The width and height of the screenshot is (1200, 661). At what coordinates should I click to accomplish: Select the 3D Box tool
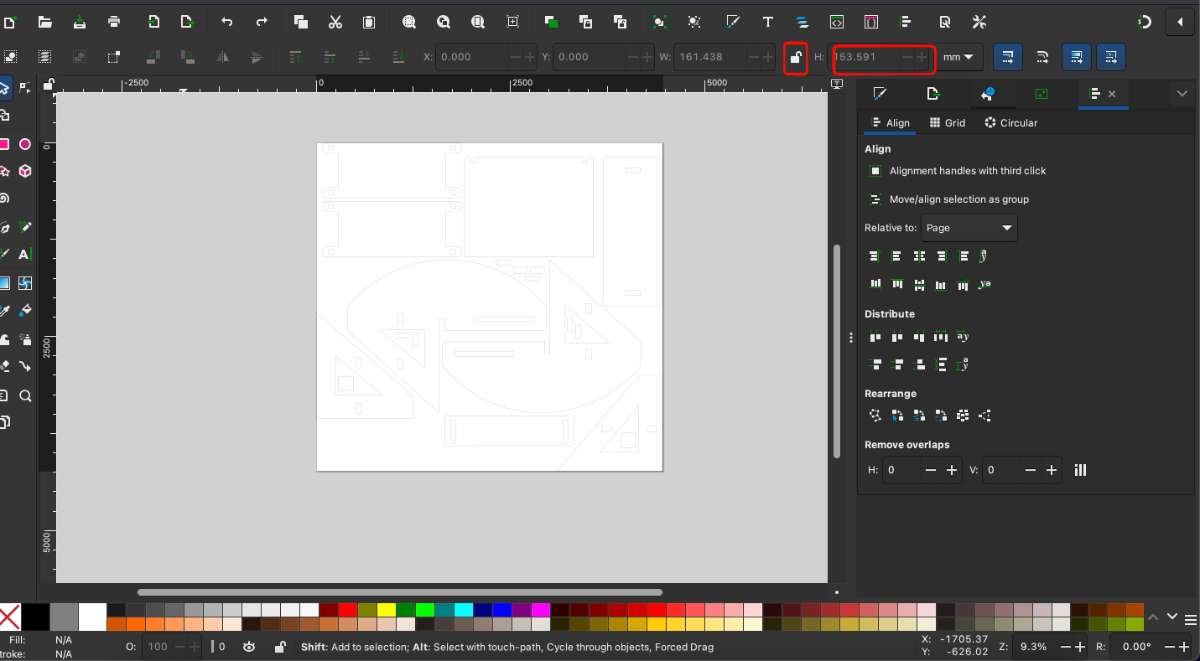(25, 172)
